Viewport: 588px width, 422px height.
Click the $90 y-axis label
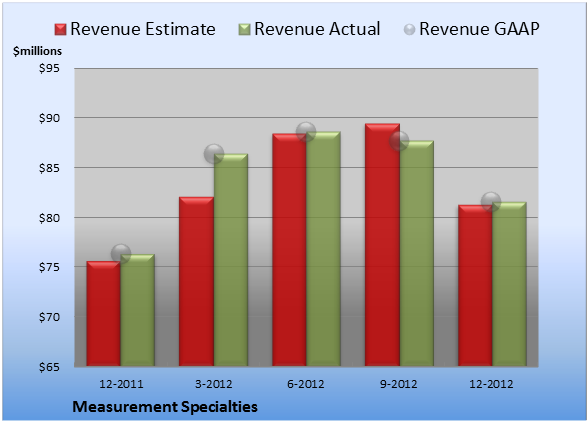49,118
